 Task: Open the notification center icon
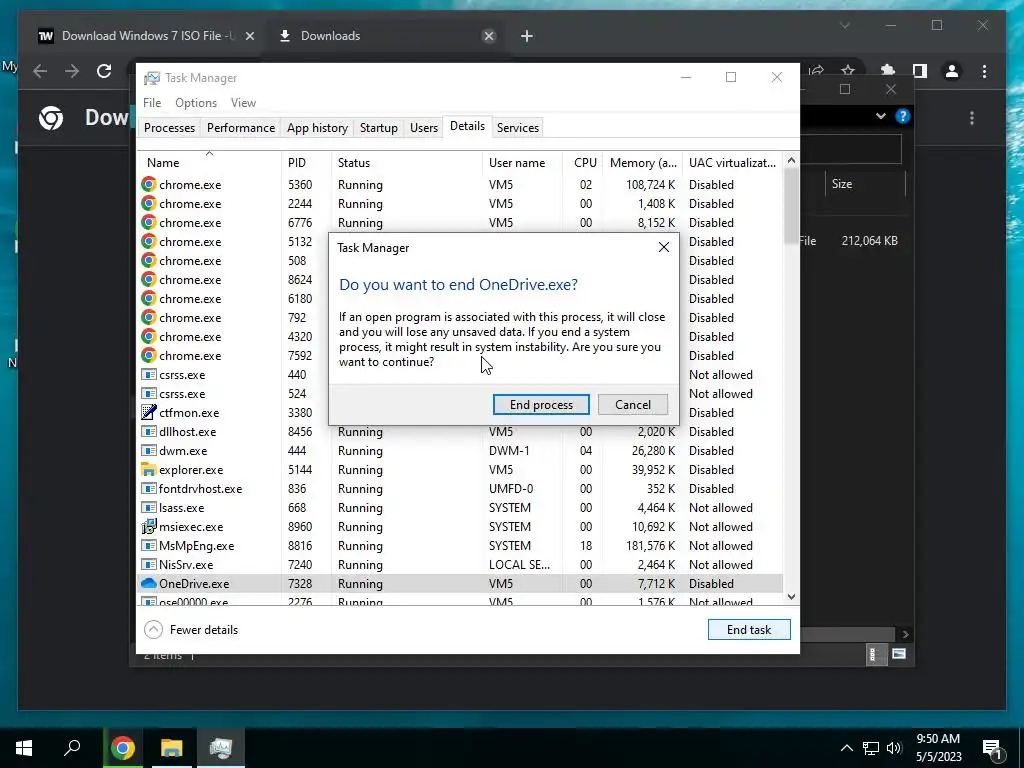click(993, 750)
